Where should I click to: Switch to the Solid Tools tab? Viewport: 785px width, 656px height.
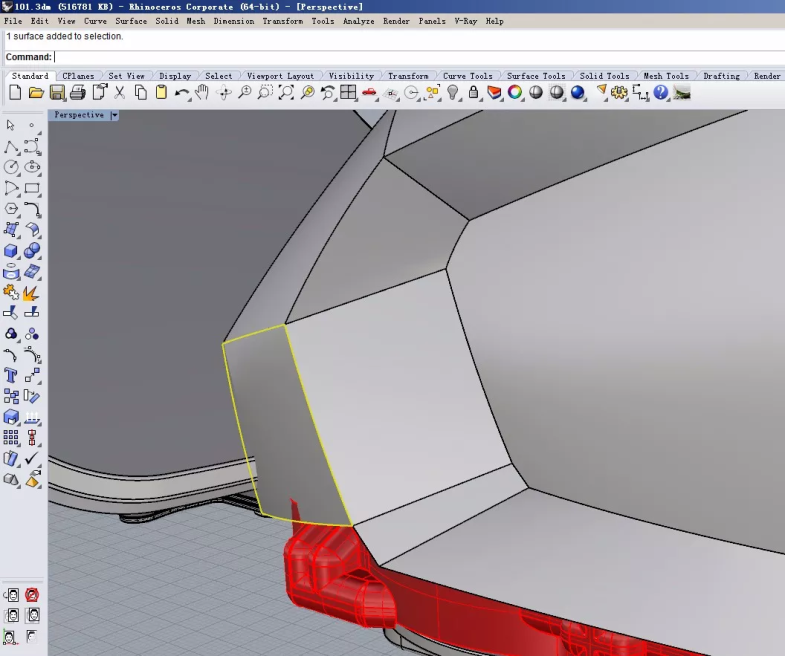tap(604, 76)
